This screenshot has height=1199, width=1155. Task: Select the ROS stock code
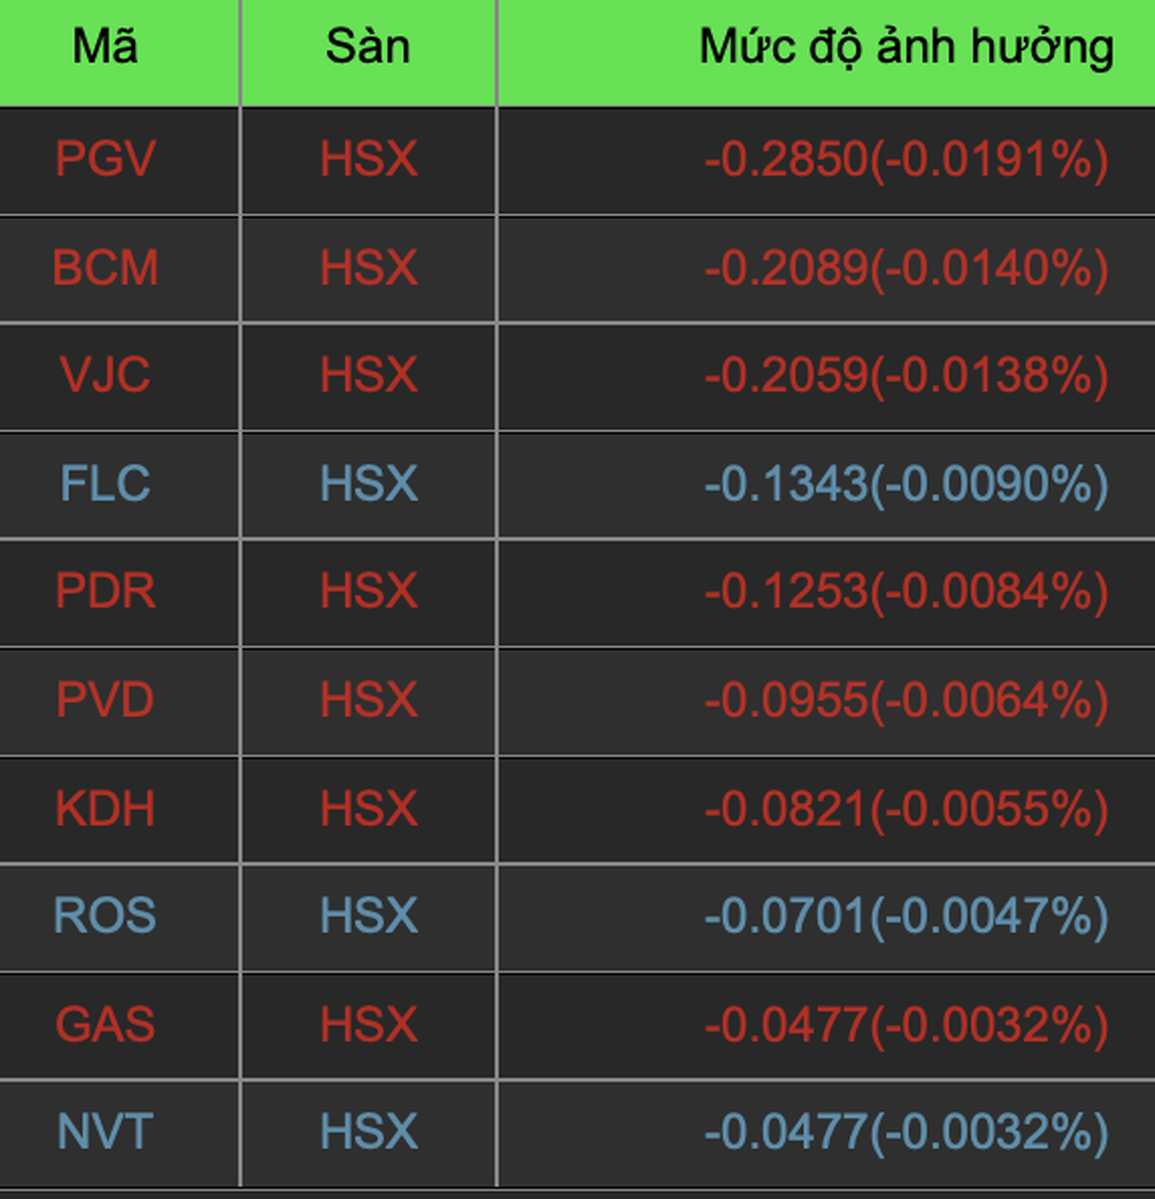pyautogui.click(x=105, y=916)
